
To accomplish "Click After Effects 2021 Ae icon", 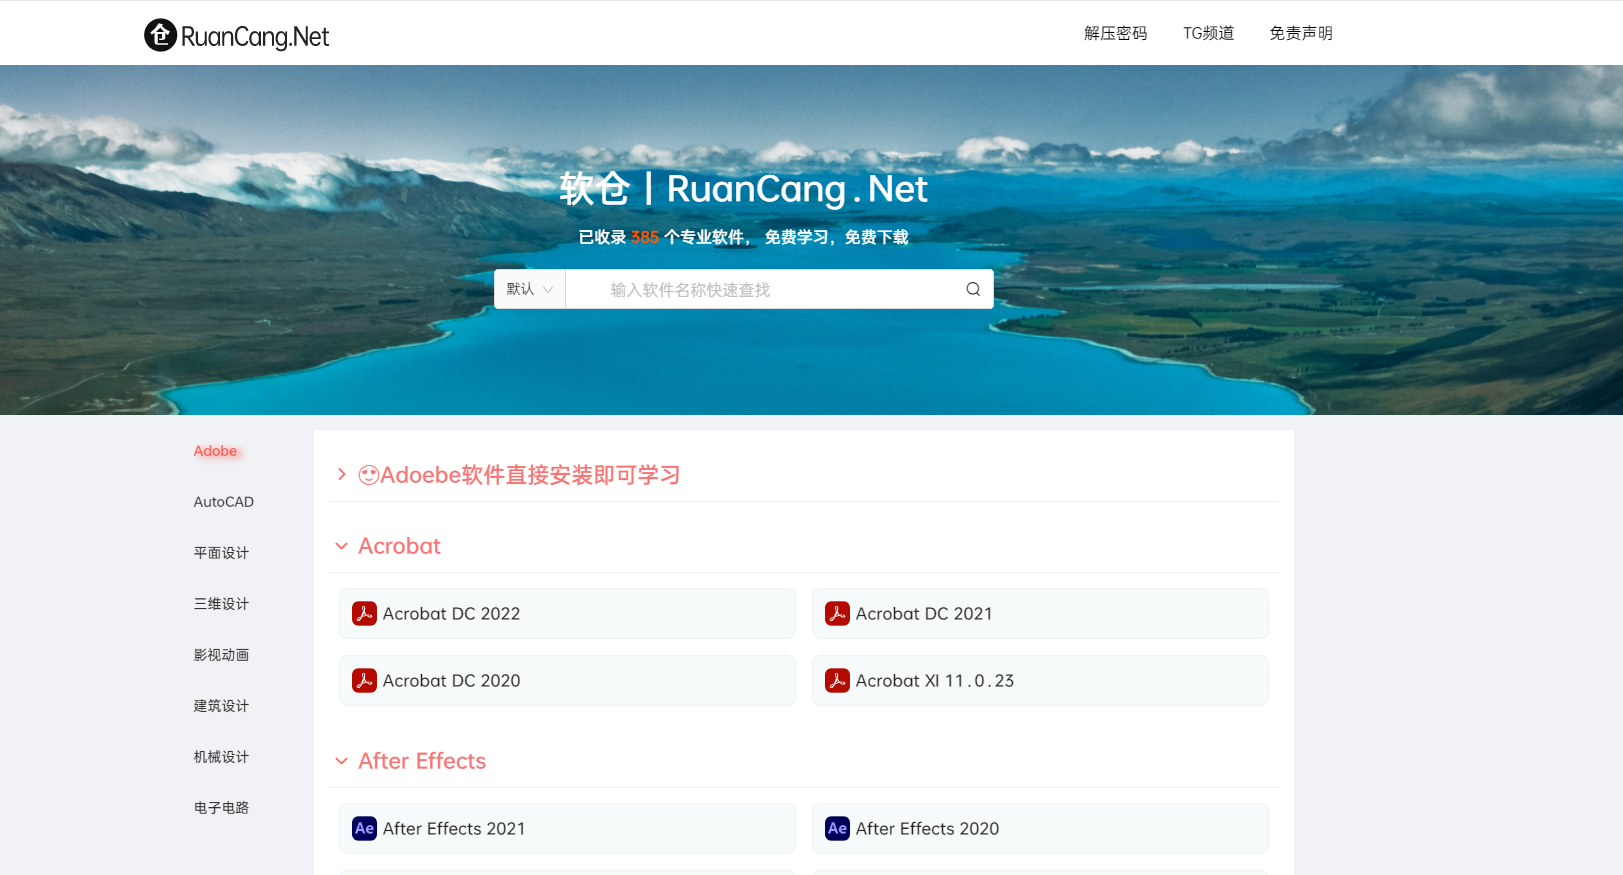I will coord(364,829).
